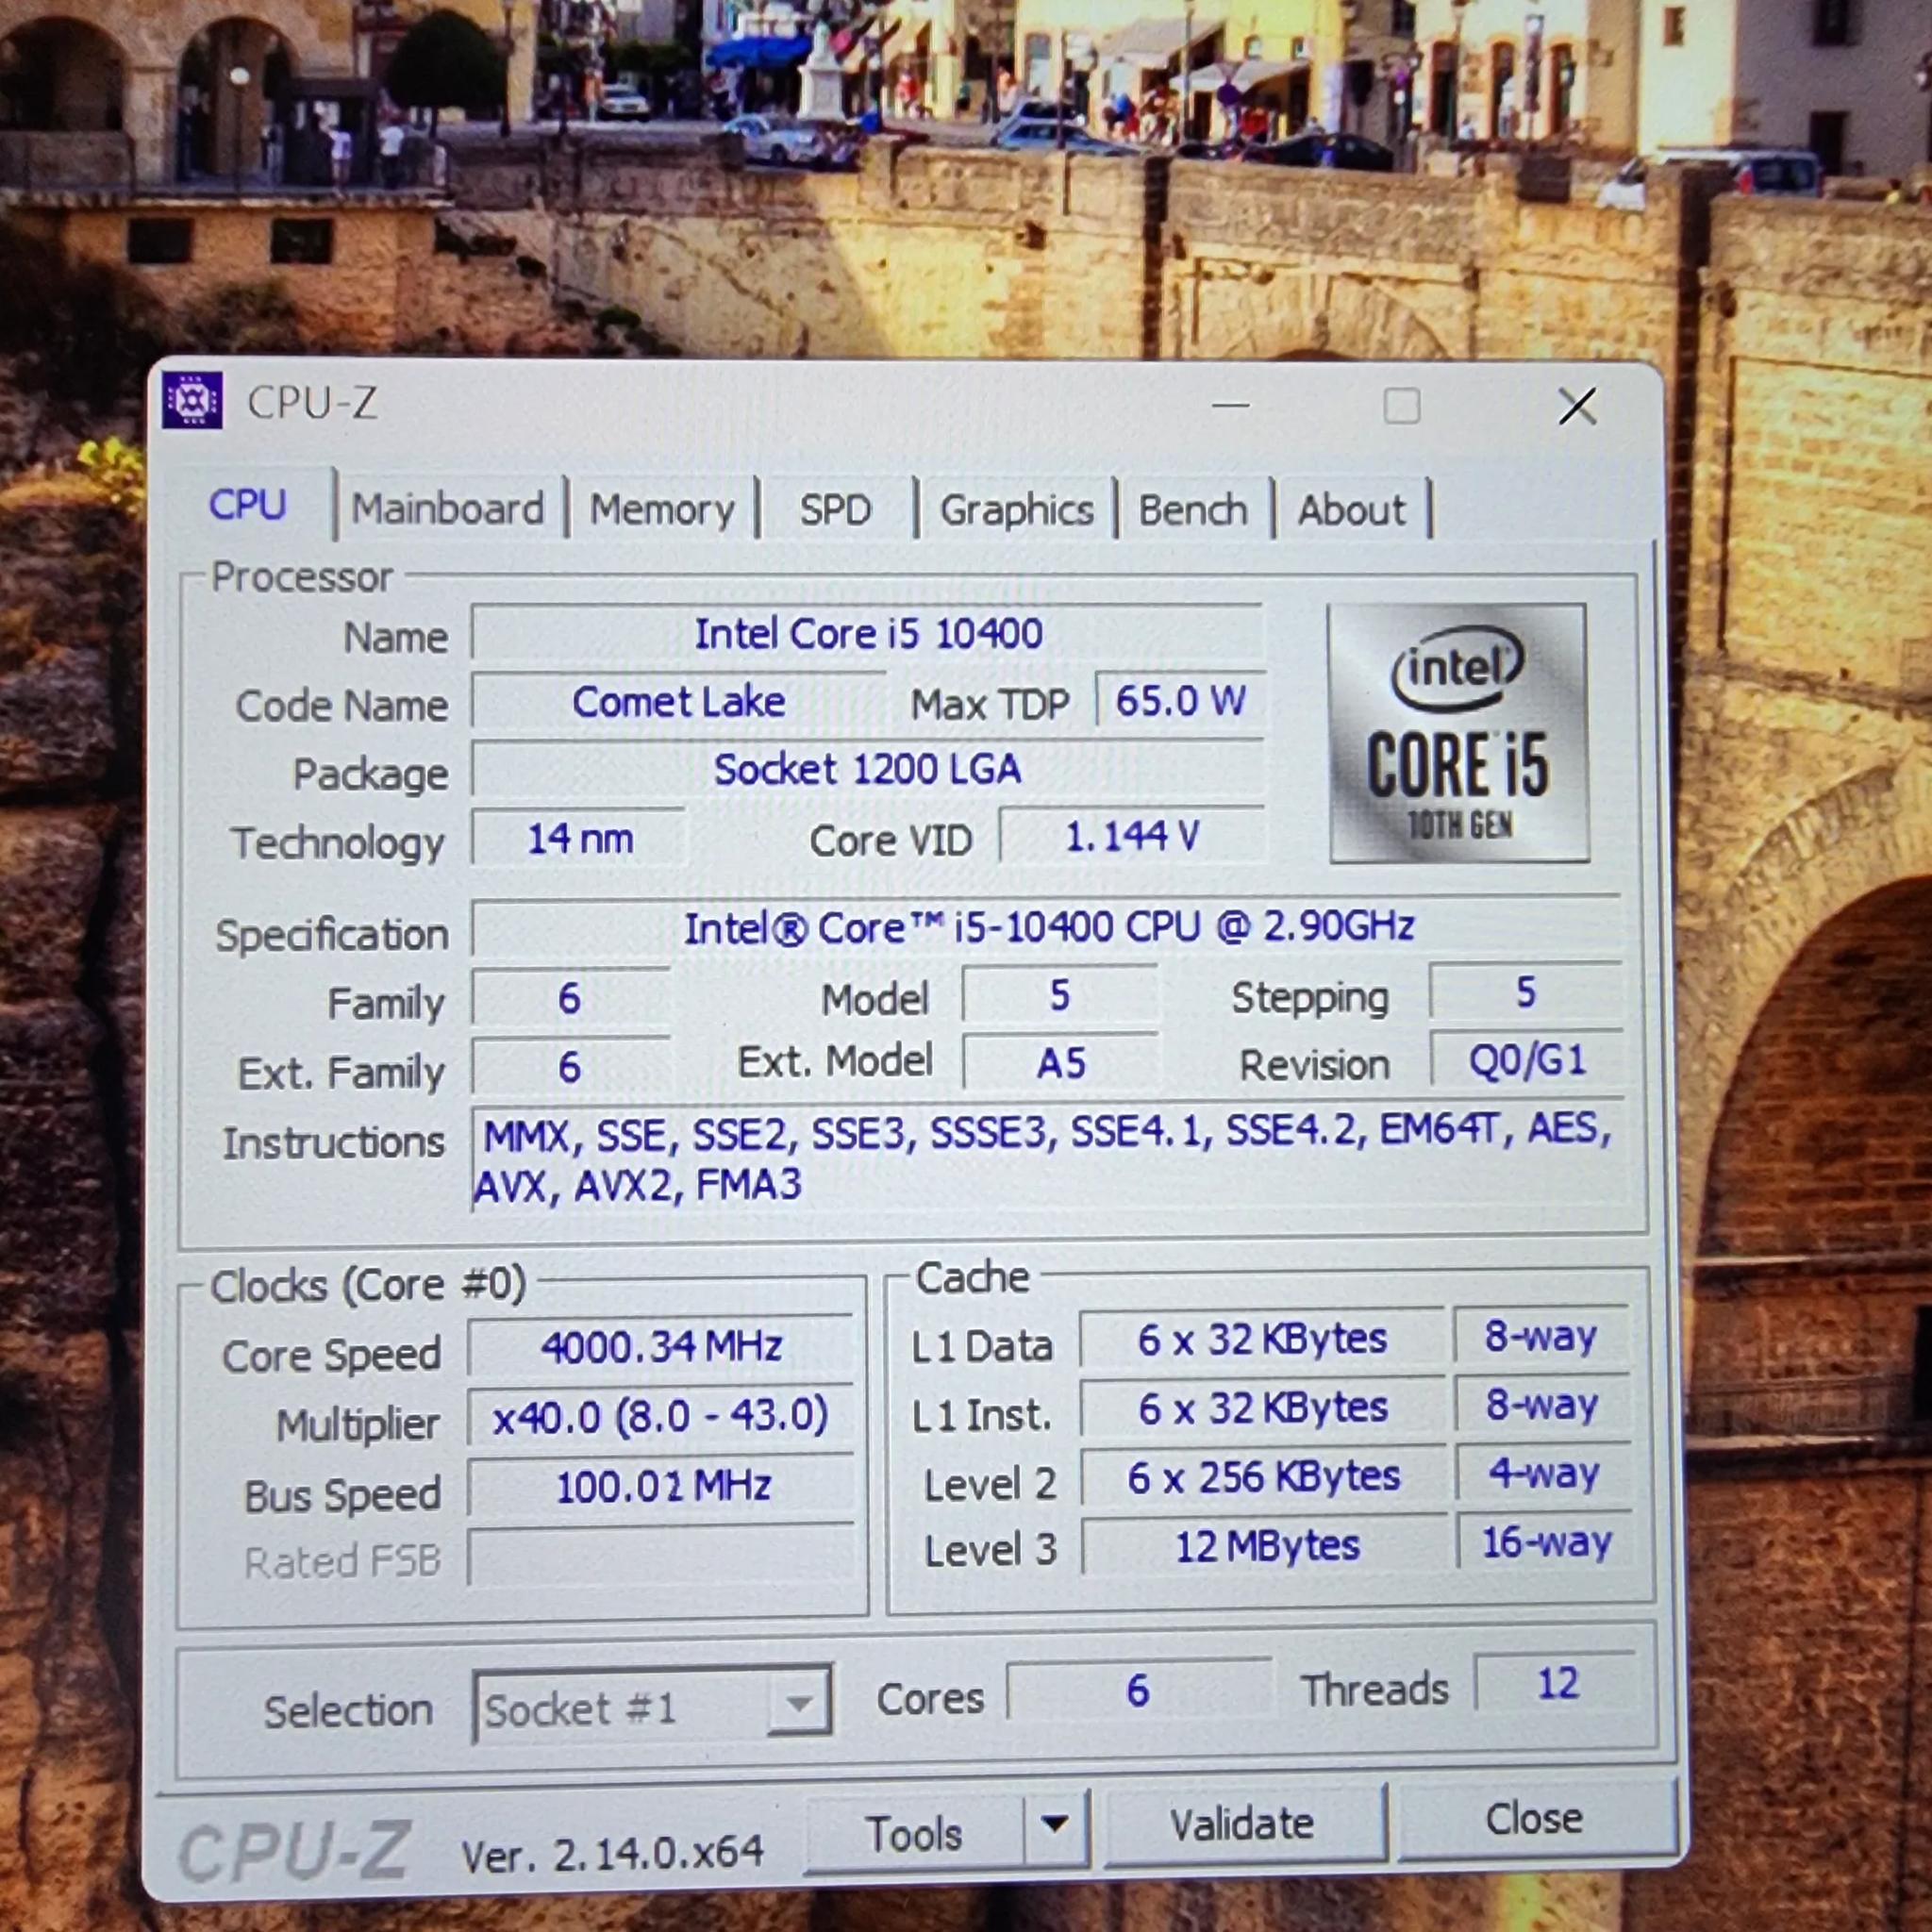The height and width of the screenshot is (1932, 1932).
Task: Click the L1 Data value '6 x 32 KBytes'
Action: click(1262, 1338)
